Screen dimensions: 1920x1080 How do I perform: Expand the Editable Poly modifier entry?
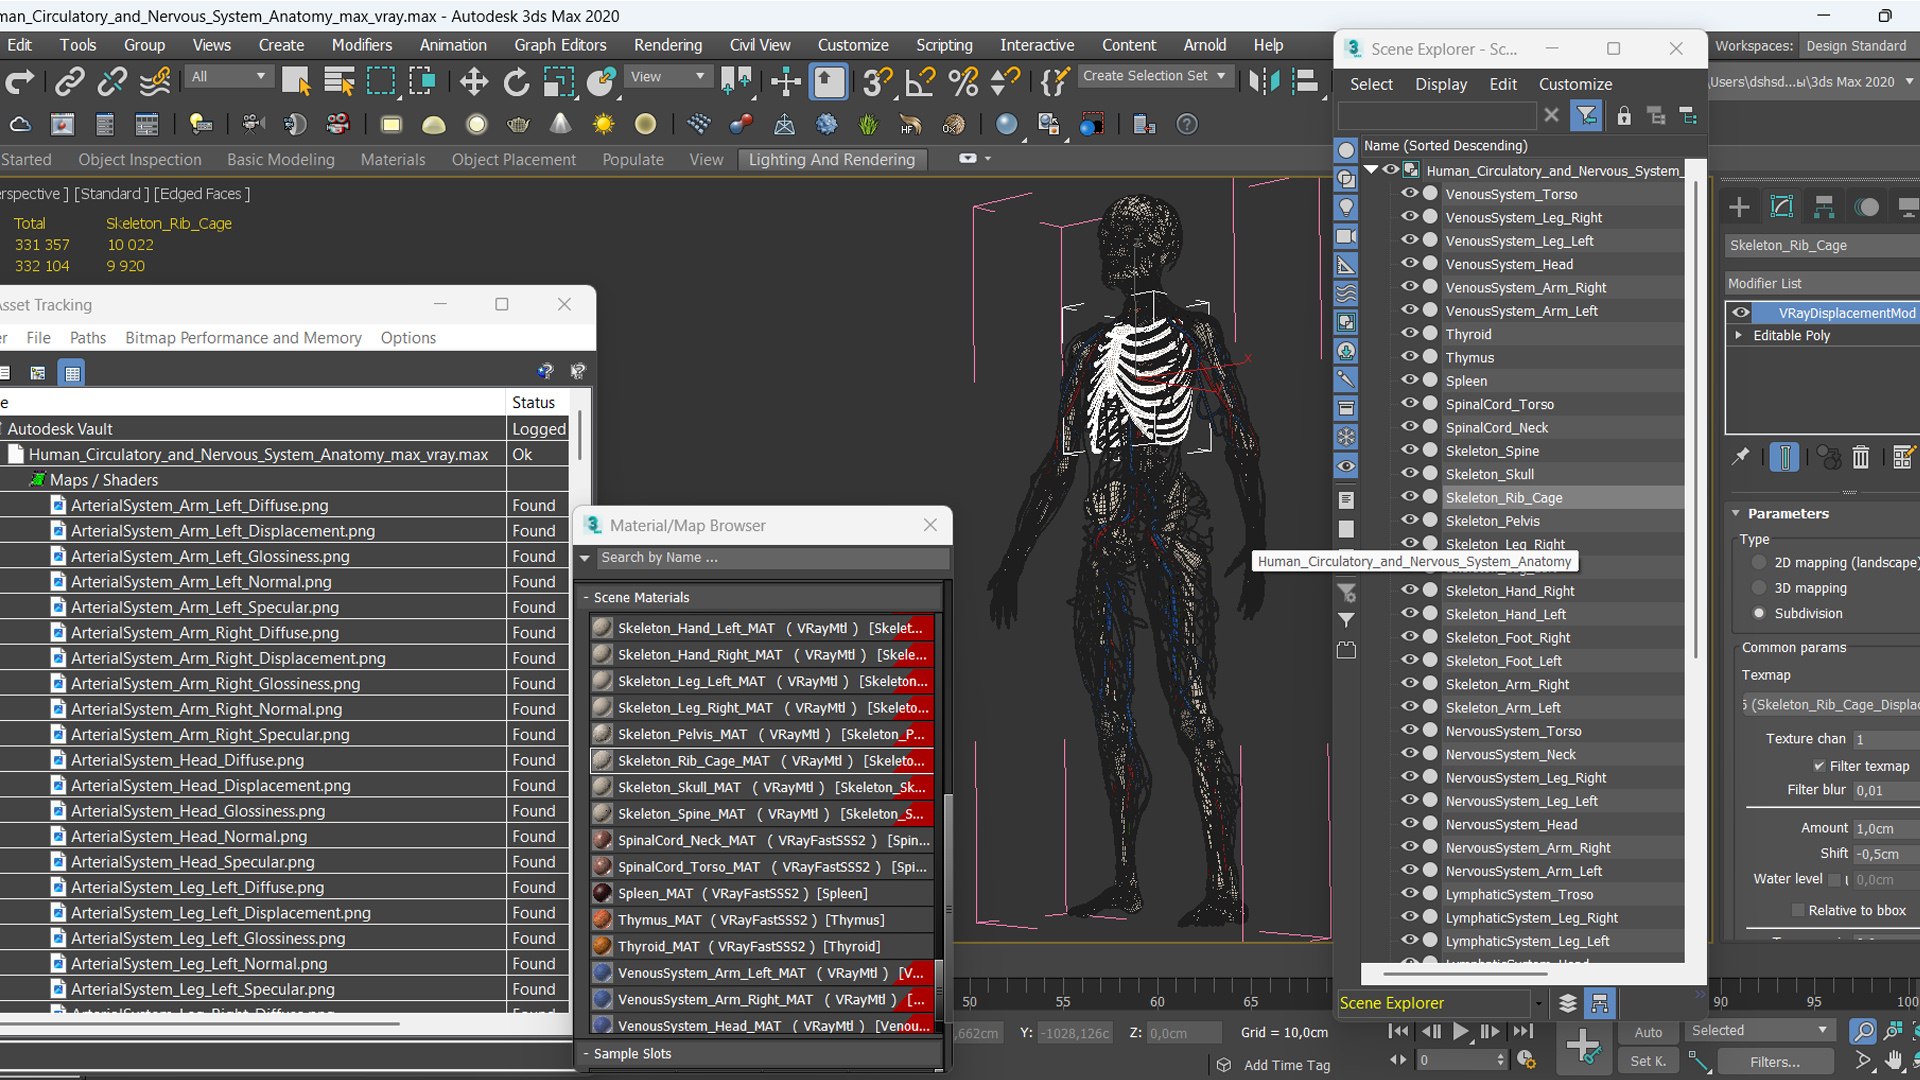point(1739,335)
